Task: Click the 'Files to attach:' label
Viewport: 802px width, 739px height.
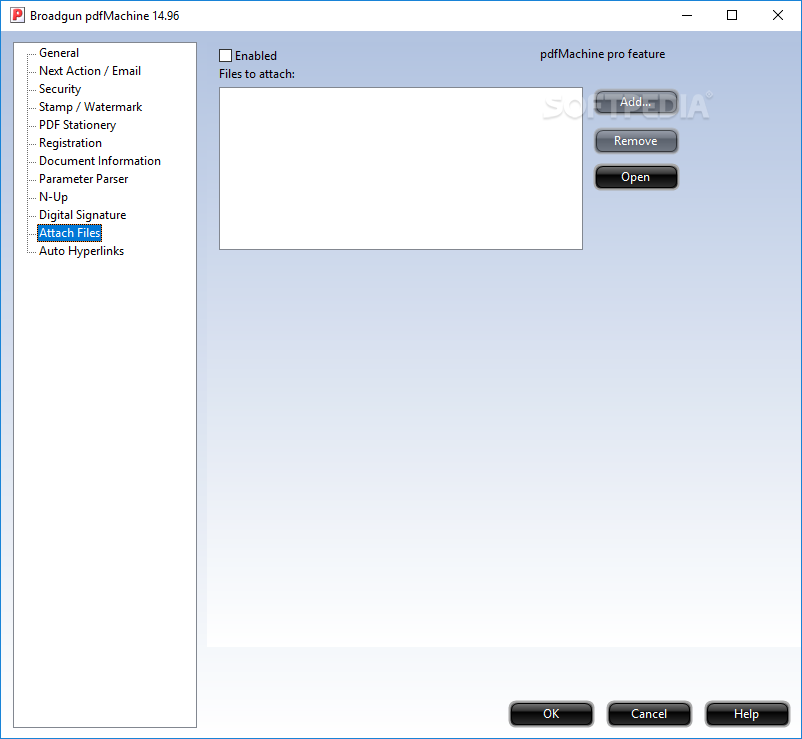Action: [x=257, y=74]
